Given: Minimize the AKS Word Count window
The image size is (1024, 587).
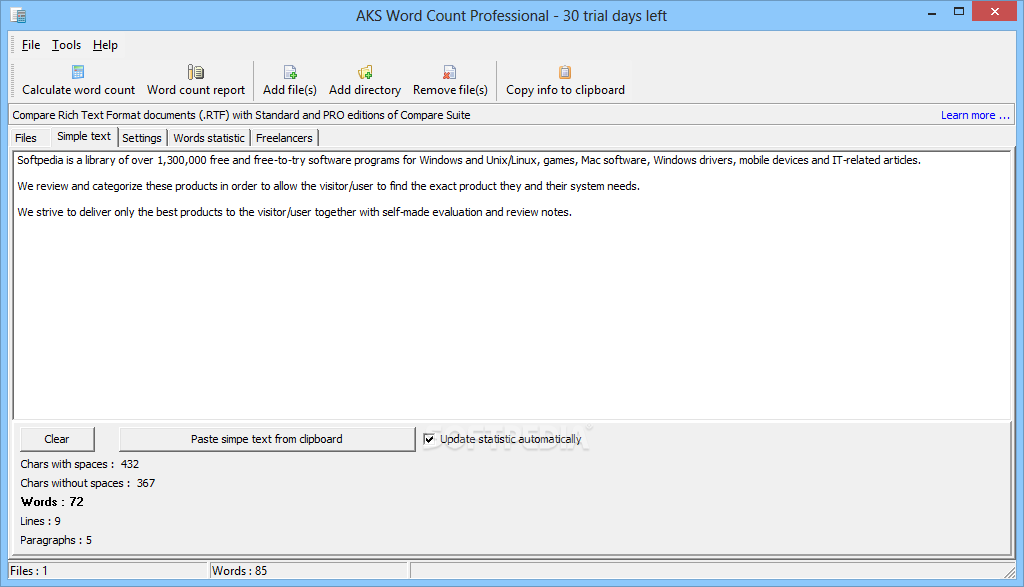Looking at the screenshot, I should [x=932, y=12].
